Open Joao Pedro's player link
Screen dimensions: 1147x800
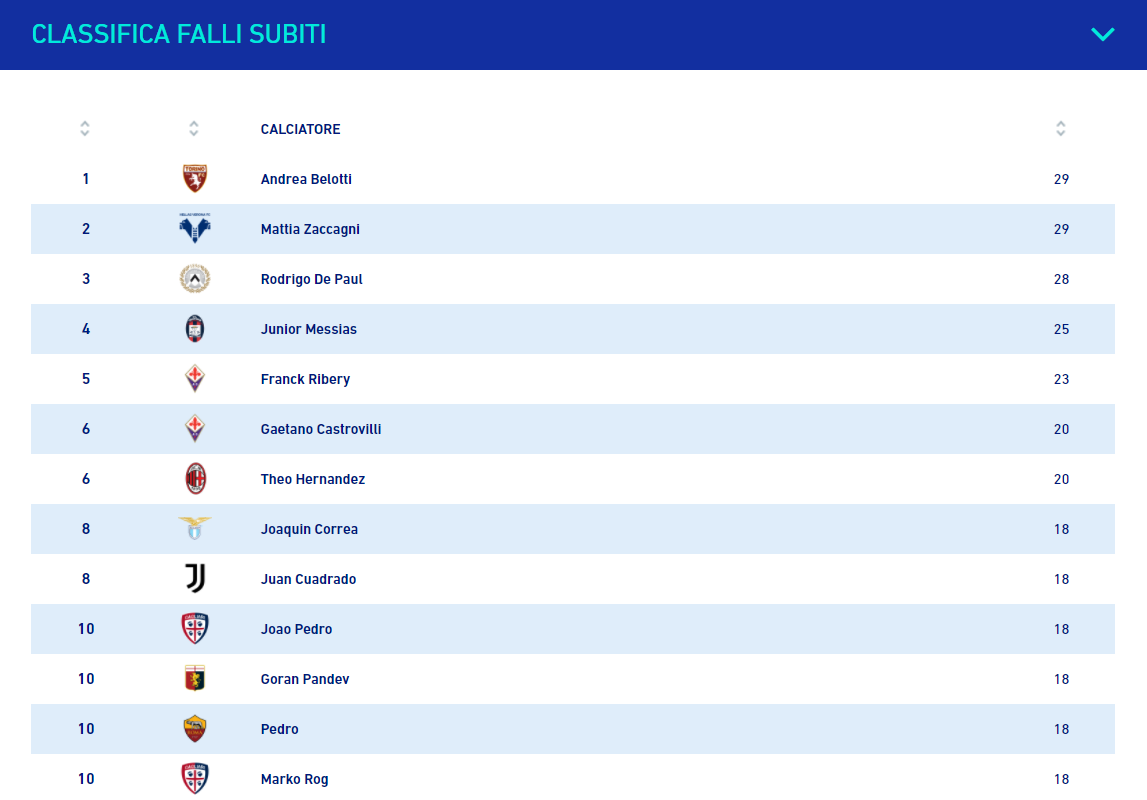[296, 629]
